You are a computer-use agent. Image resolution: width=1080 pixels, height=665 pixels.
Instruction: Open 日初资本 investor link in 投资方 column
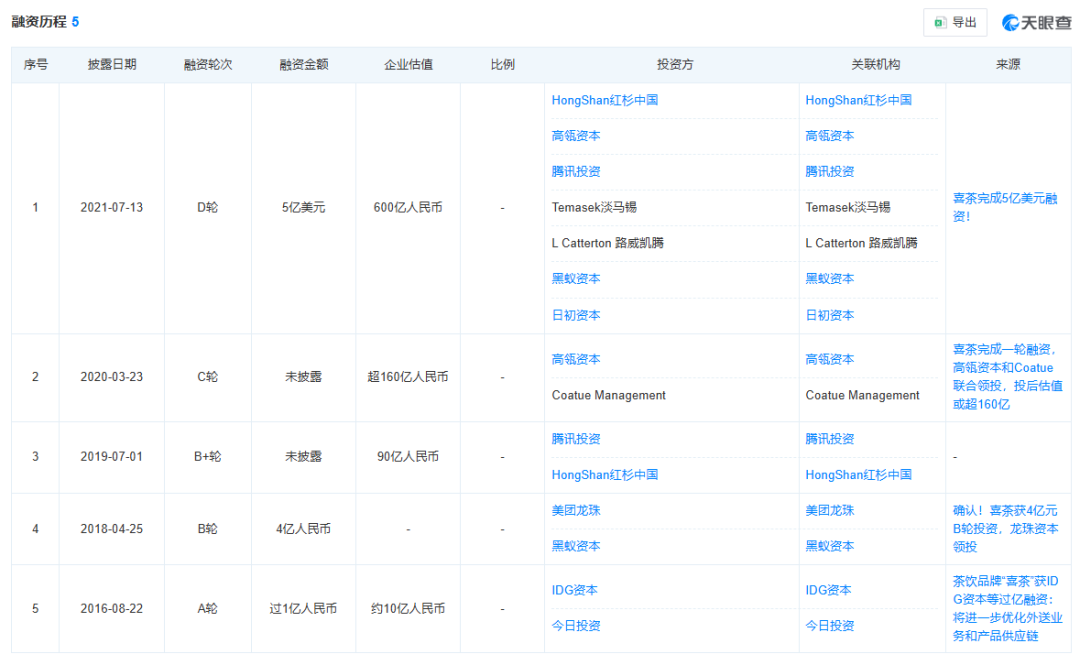(x=576, y=315)
